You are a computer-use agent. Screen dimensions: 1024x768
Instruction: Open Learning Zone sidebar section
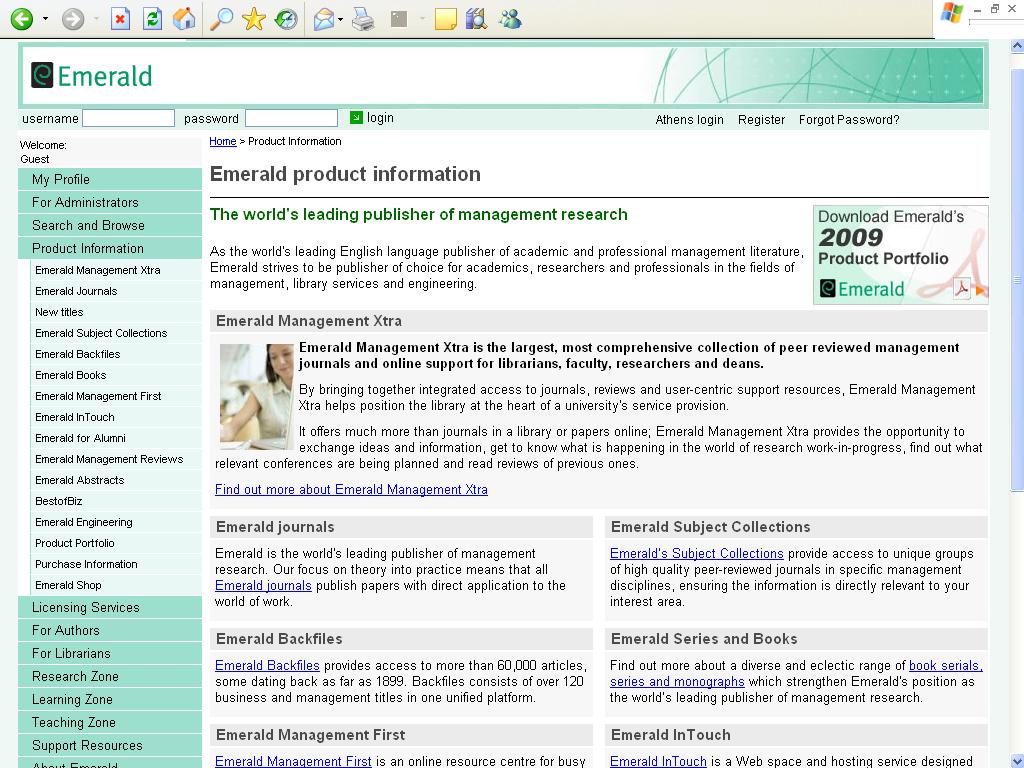[110, 699]
